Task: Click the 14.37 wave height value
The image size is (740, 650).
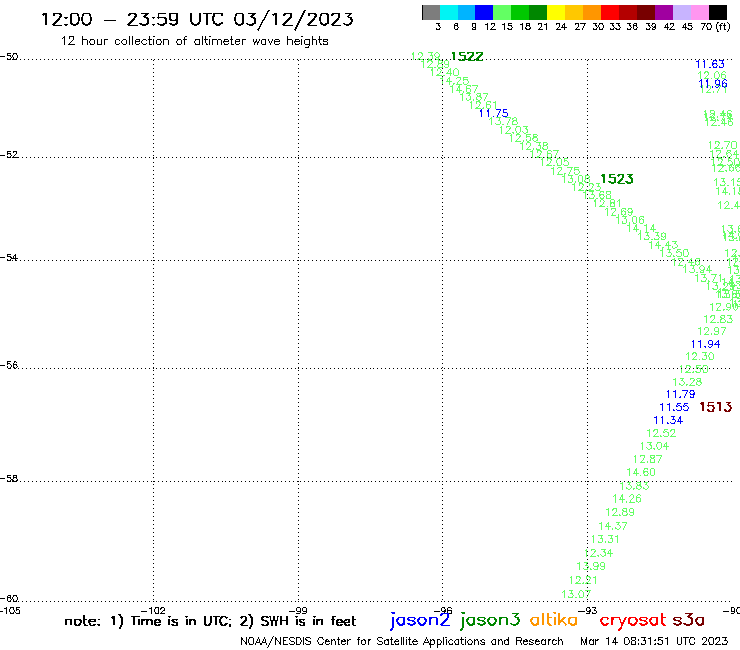Action: 613,526
